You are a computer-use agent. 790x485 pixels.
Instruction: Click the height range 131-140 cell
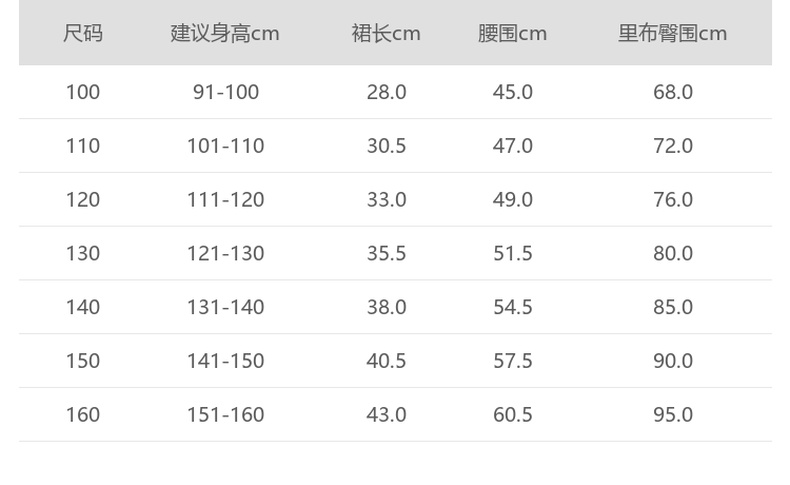225,307
